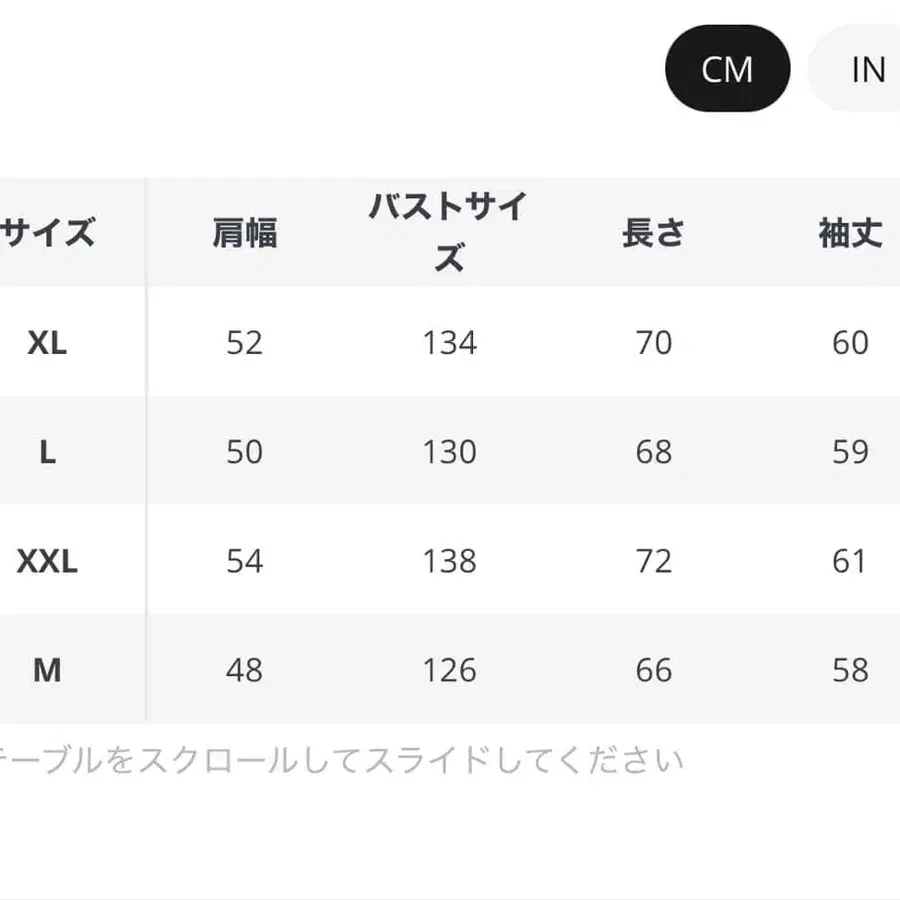Click the 134 bust measurement cell
This screenshot has width=900, height=900.
tap(450, 342)
